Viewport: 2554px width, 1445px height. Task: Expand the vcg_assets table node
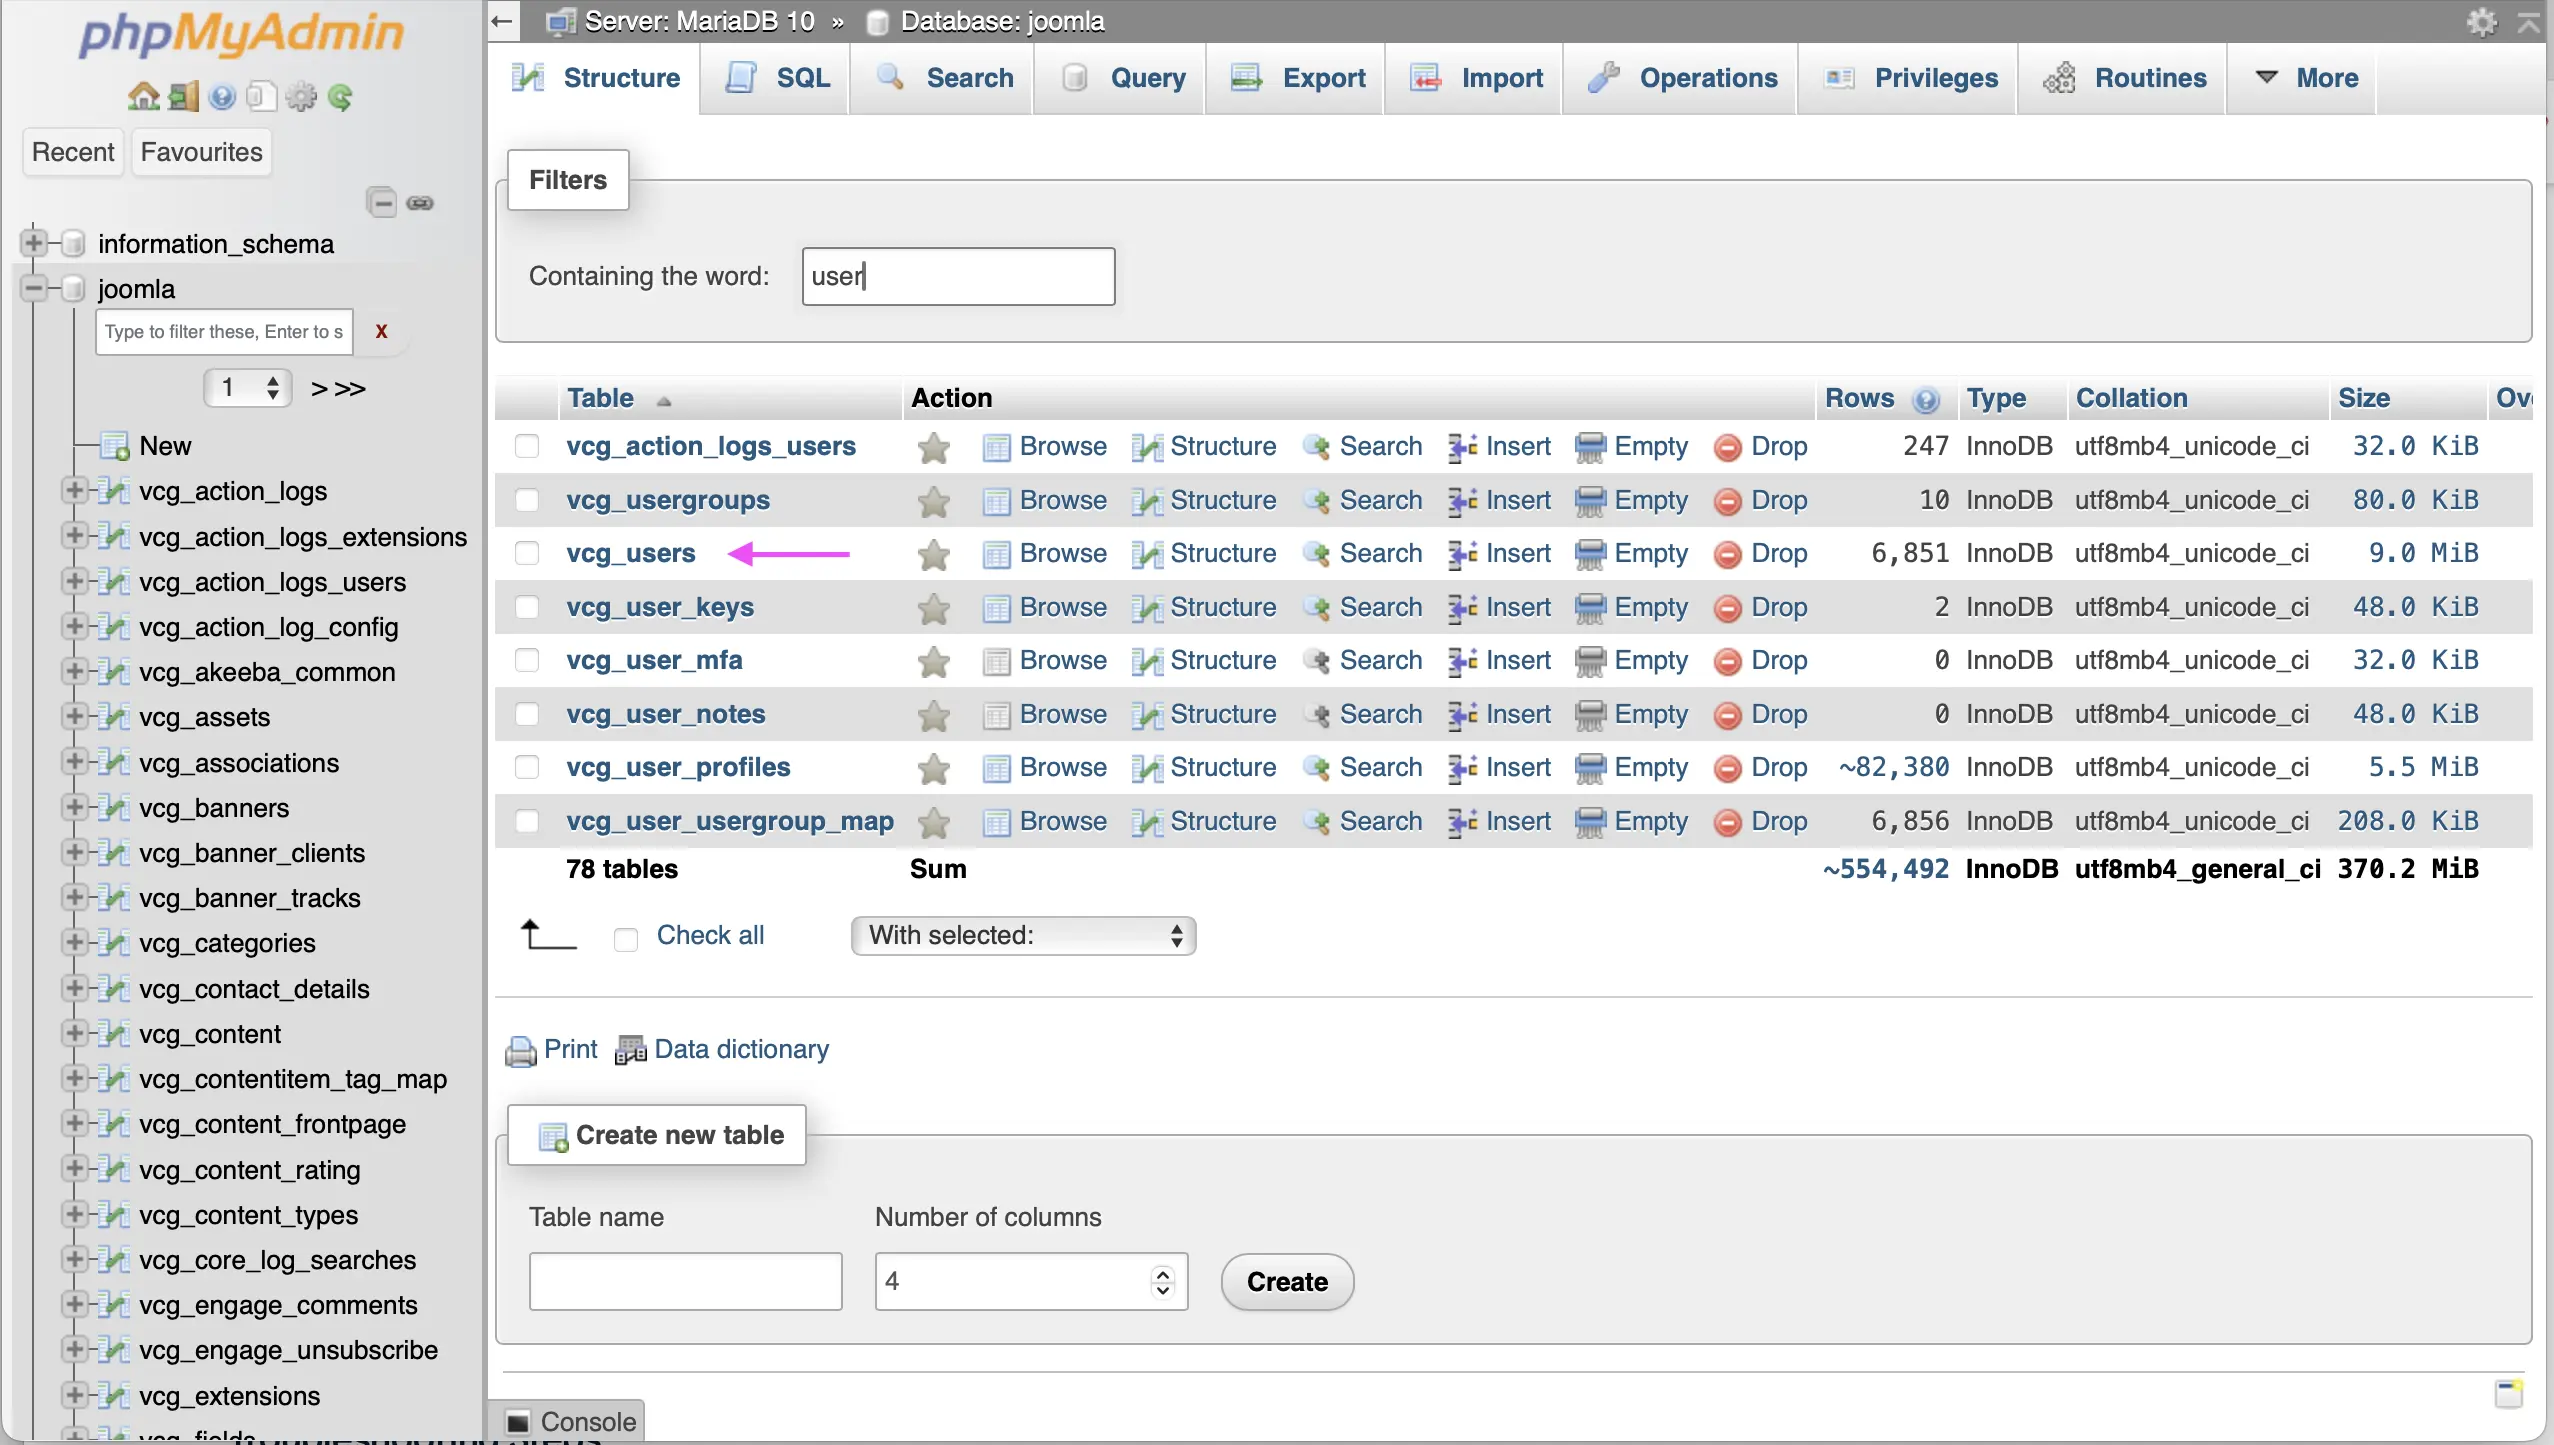(x=73, y=716)
